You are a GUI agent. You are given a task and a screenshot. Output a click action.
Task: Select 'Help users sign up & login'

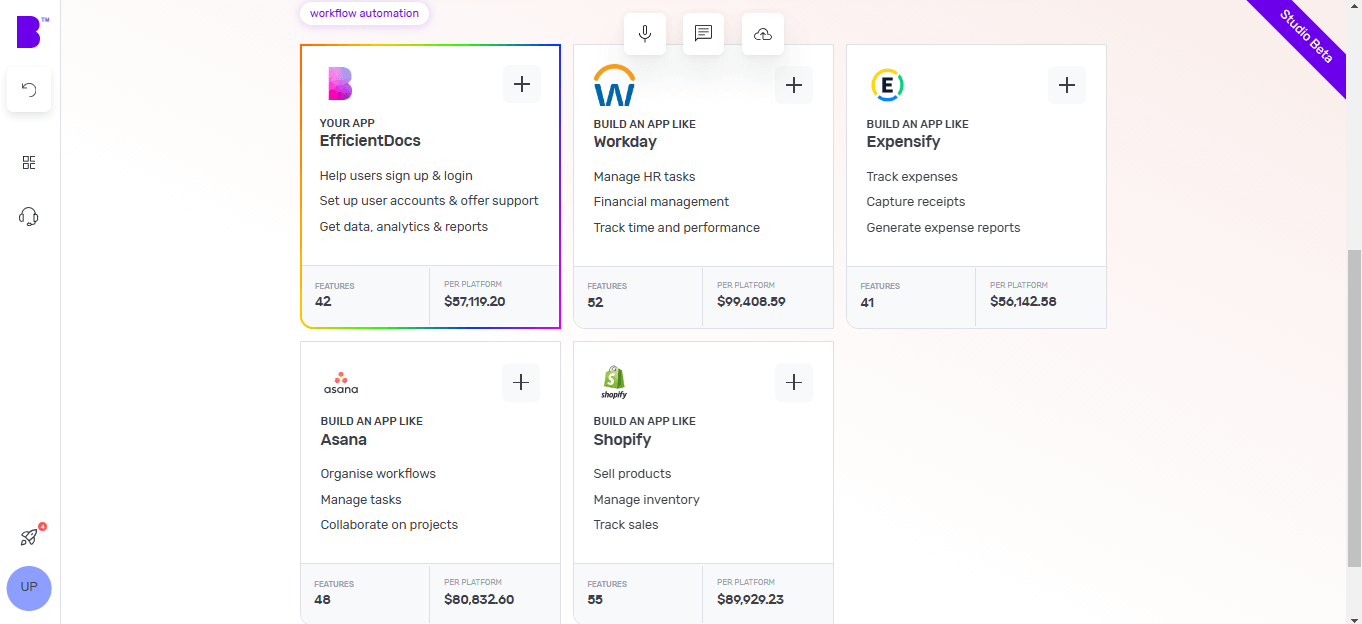click(396, 176)
